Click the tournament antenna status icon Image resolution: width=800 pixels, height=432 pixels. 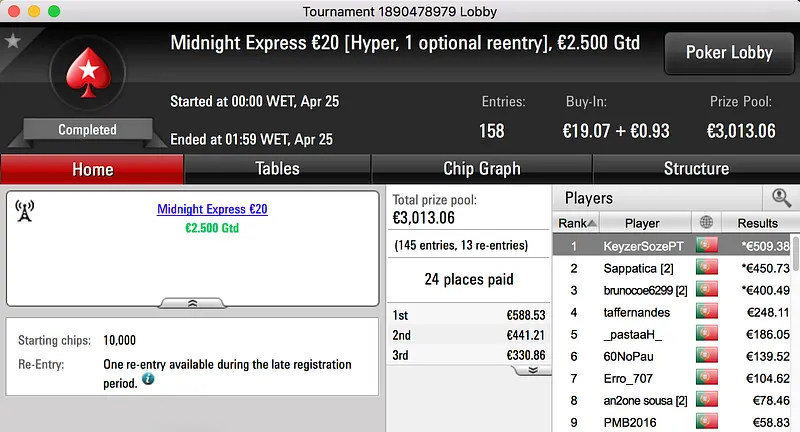[x=26, y=212]
